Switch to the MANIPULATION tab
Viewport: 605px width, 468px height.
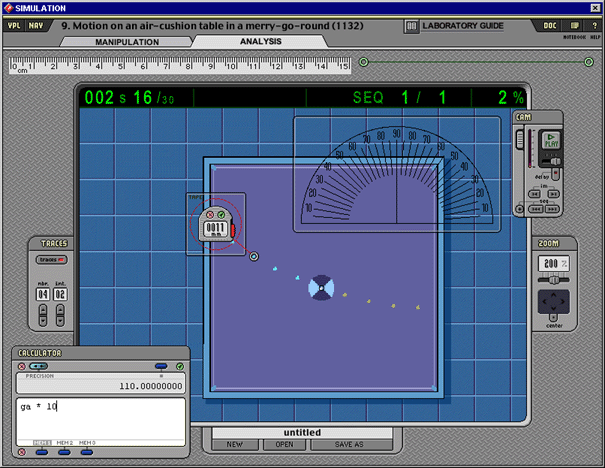coord(127,43)
